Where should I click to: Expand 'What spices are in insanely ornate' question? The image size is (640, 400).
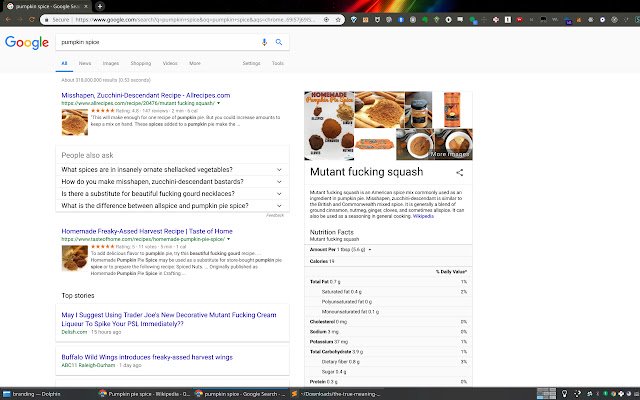point(172,169)
